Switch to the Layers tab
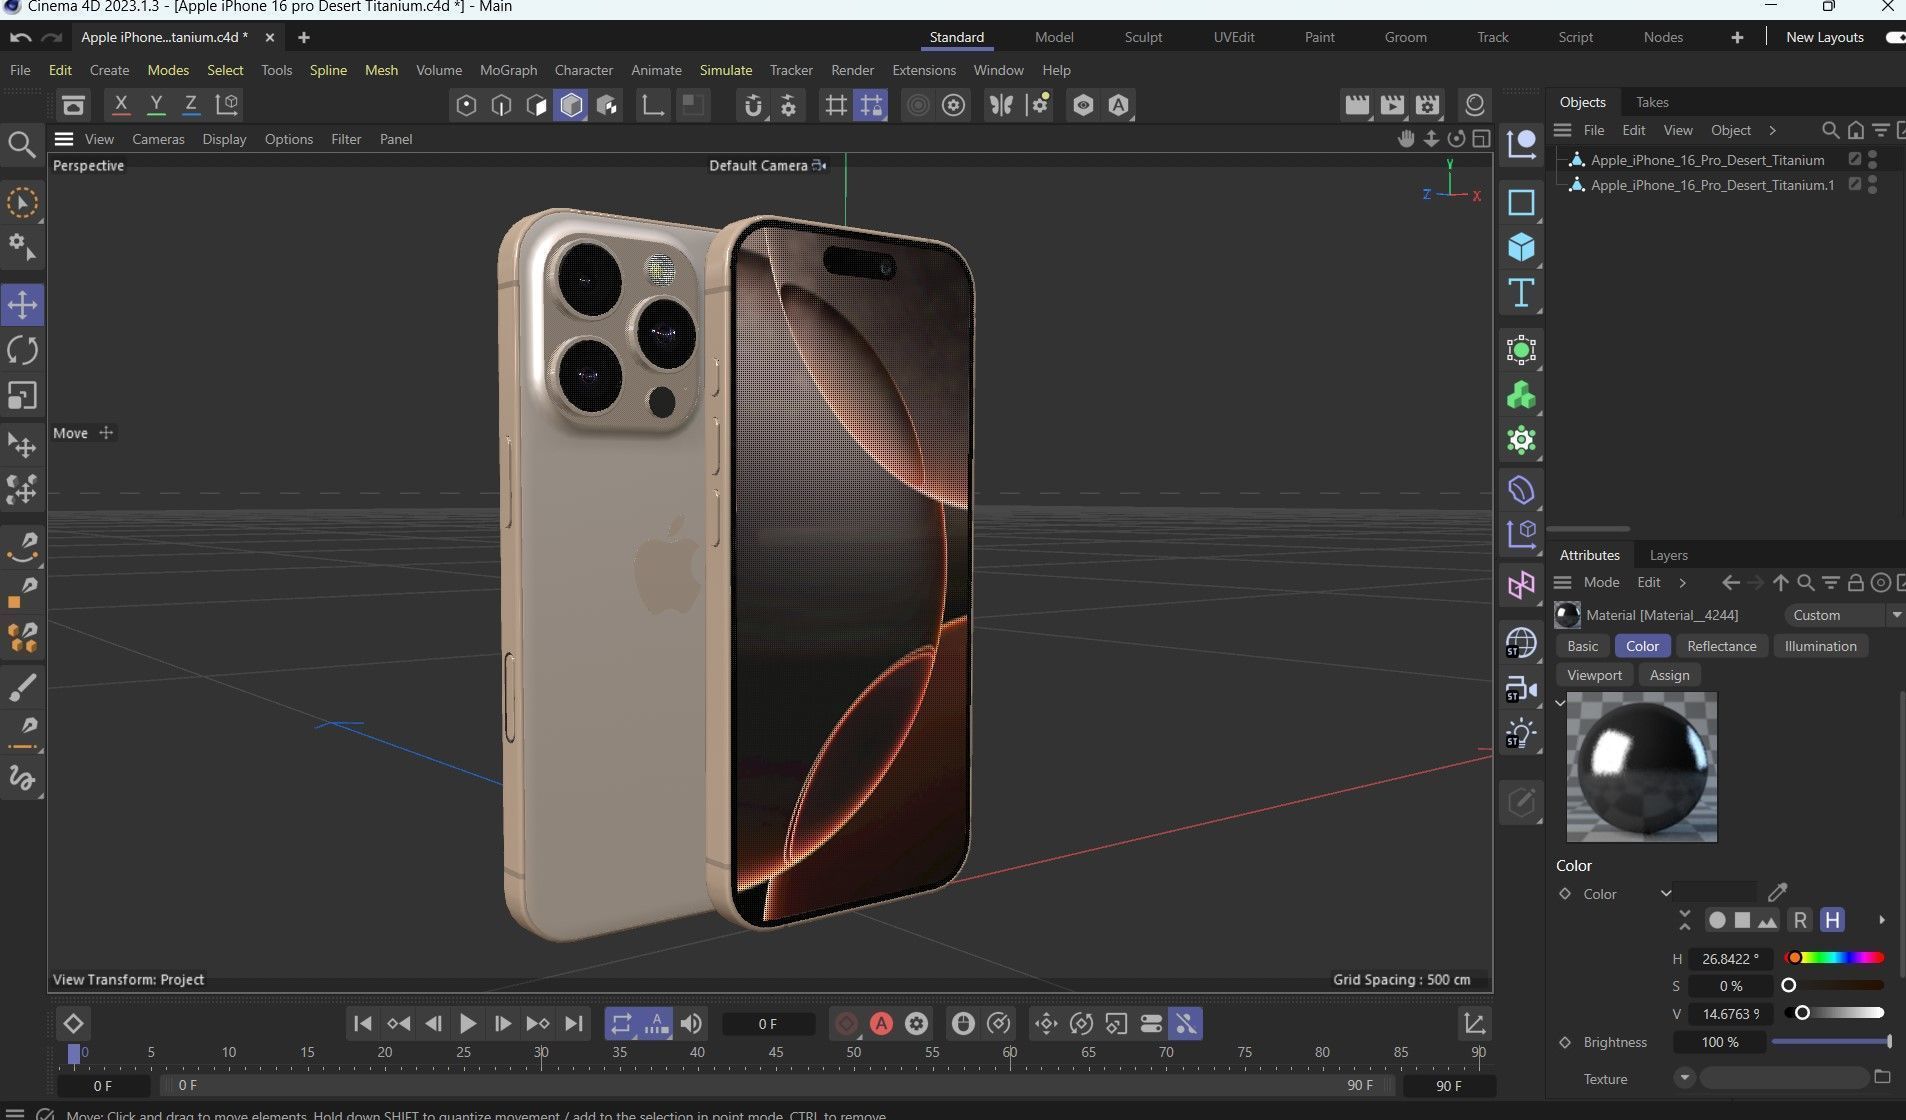 (1668, 555)
